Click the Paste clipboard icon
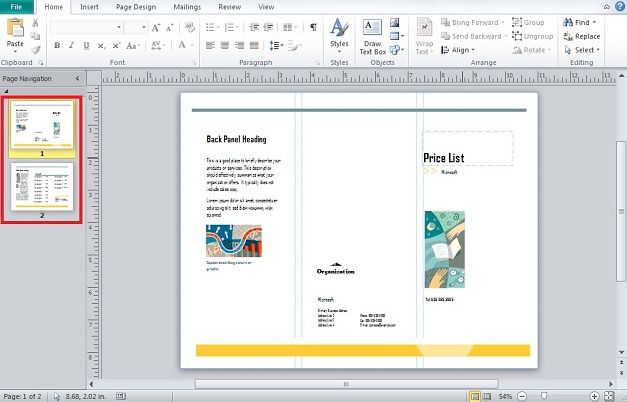 15,28
